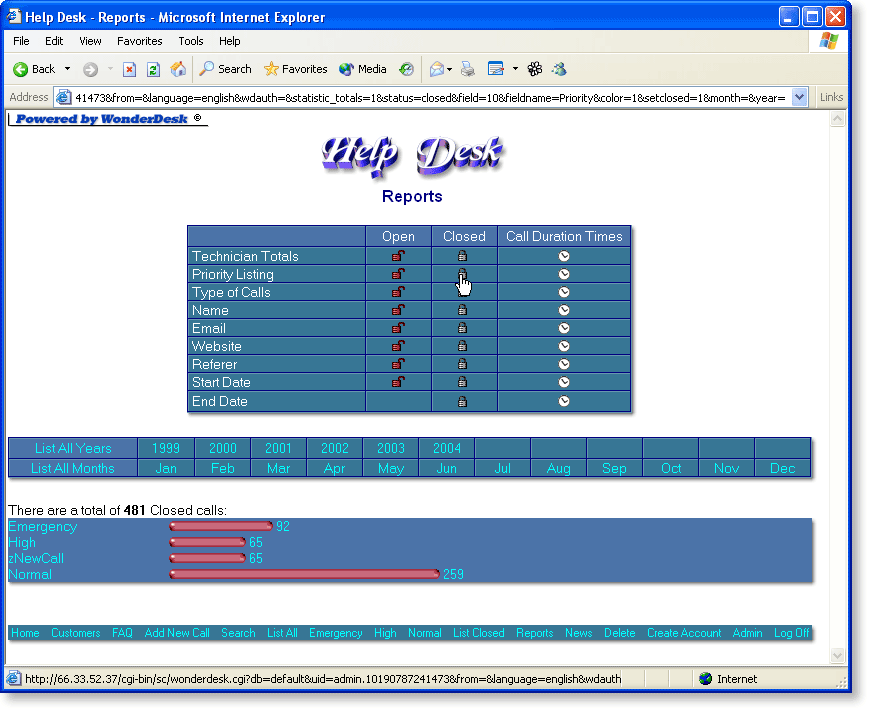Click the Emergency priority label link
872x713 pixels.
tap(43, 527)
